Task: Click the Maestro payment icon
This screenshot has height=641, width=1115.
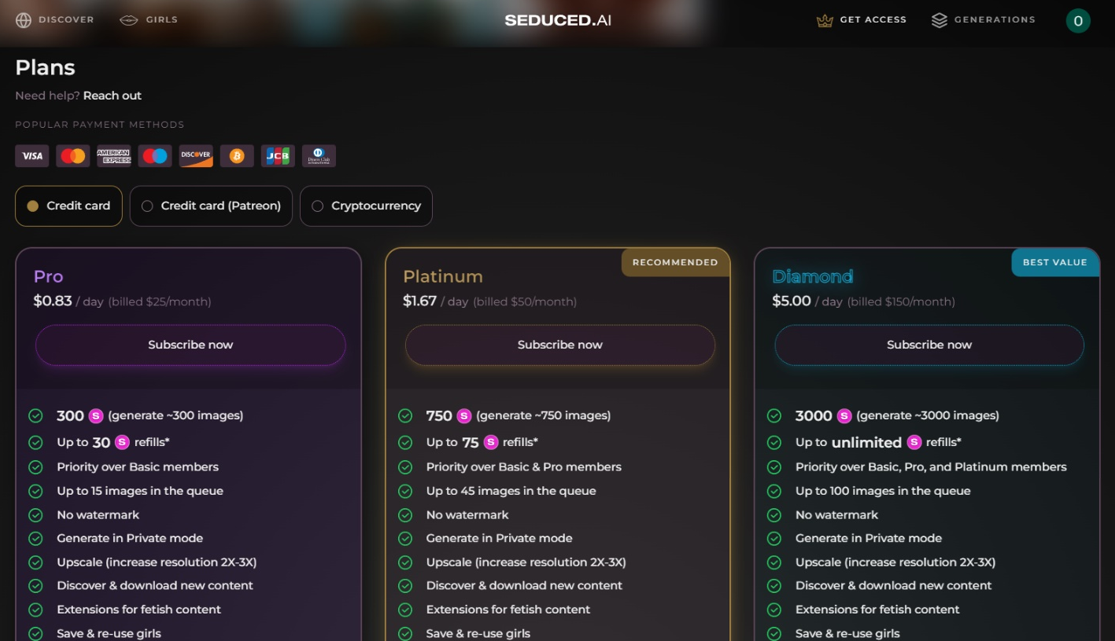Action: 155,156
